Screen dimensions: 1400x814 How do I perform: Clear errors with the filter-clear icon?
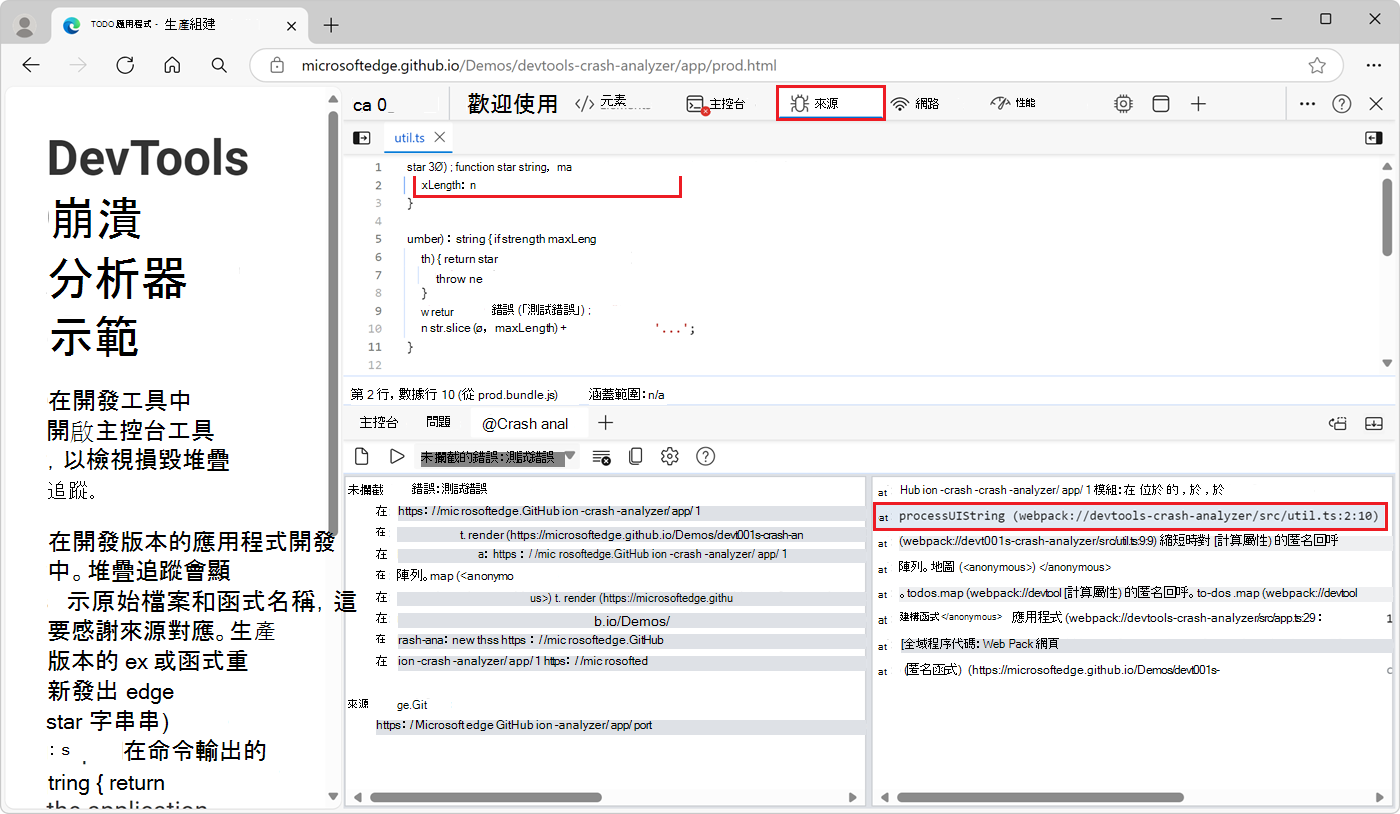[x=600, y=456]
